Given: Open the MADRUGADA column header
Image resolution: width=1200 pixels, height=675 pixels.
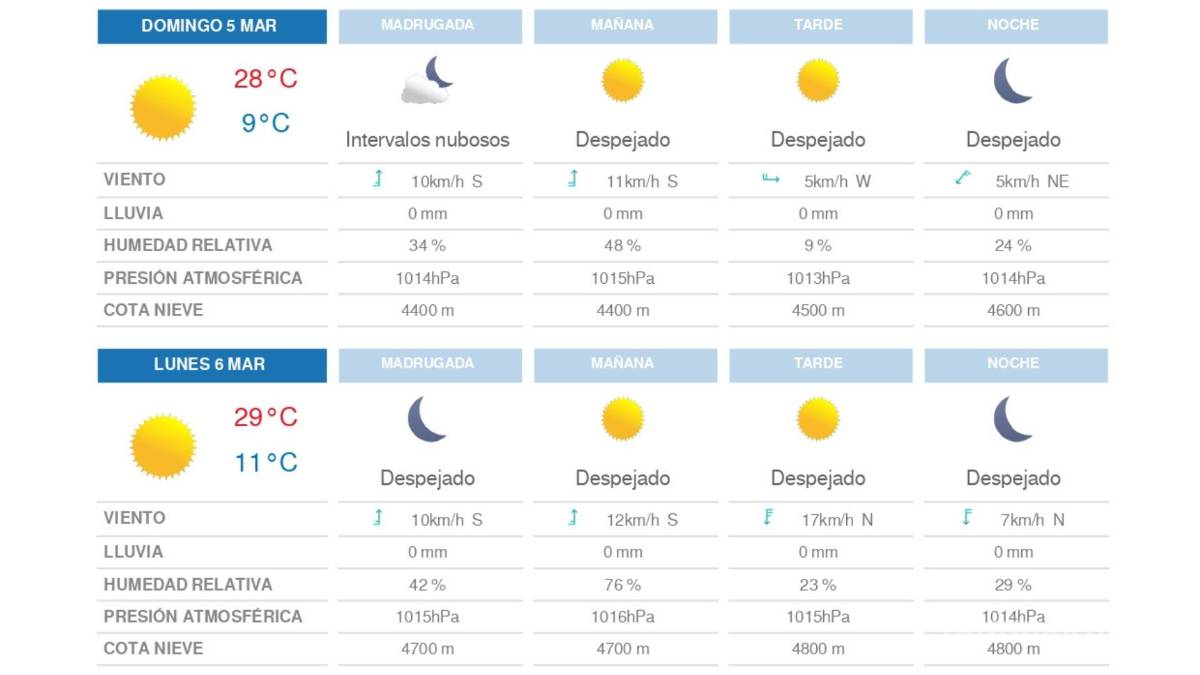Looking at the screenshot, I should (x=430, y=26).
